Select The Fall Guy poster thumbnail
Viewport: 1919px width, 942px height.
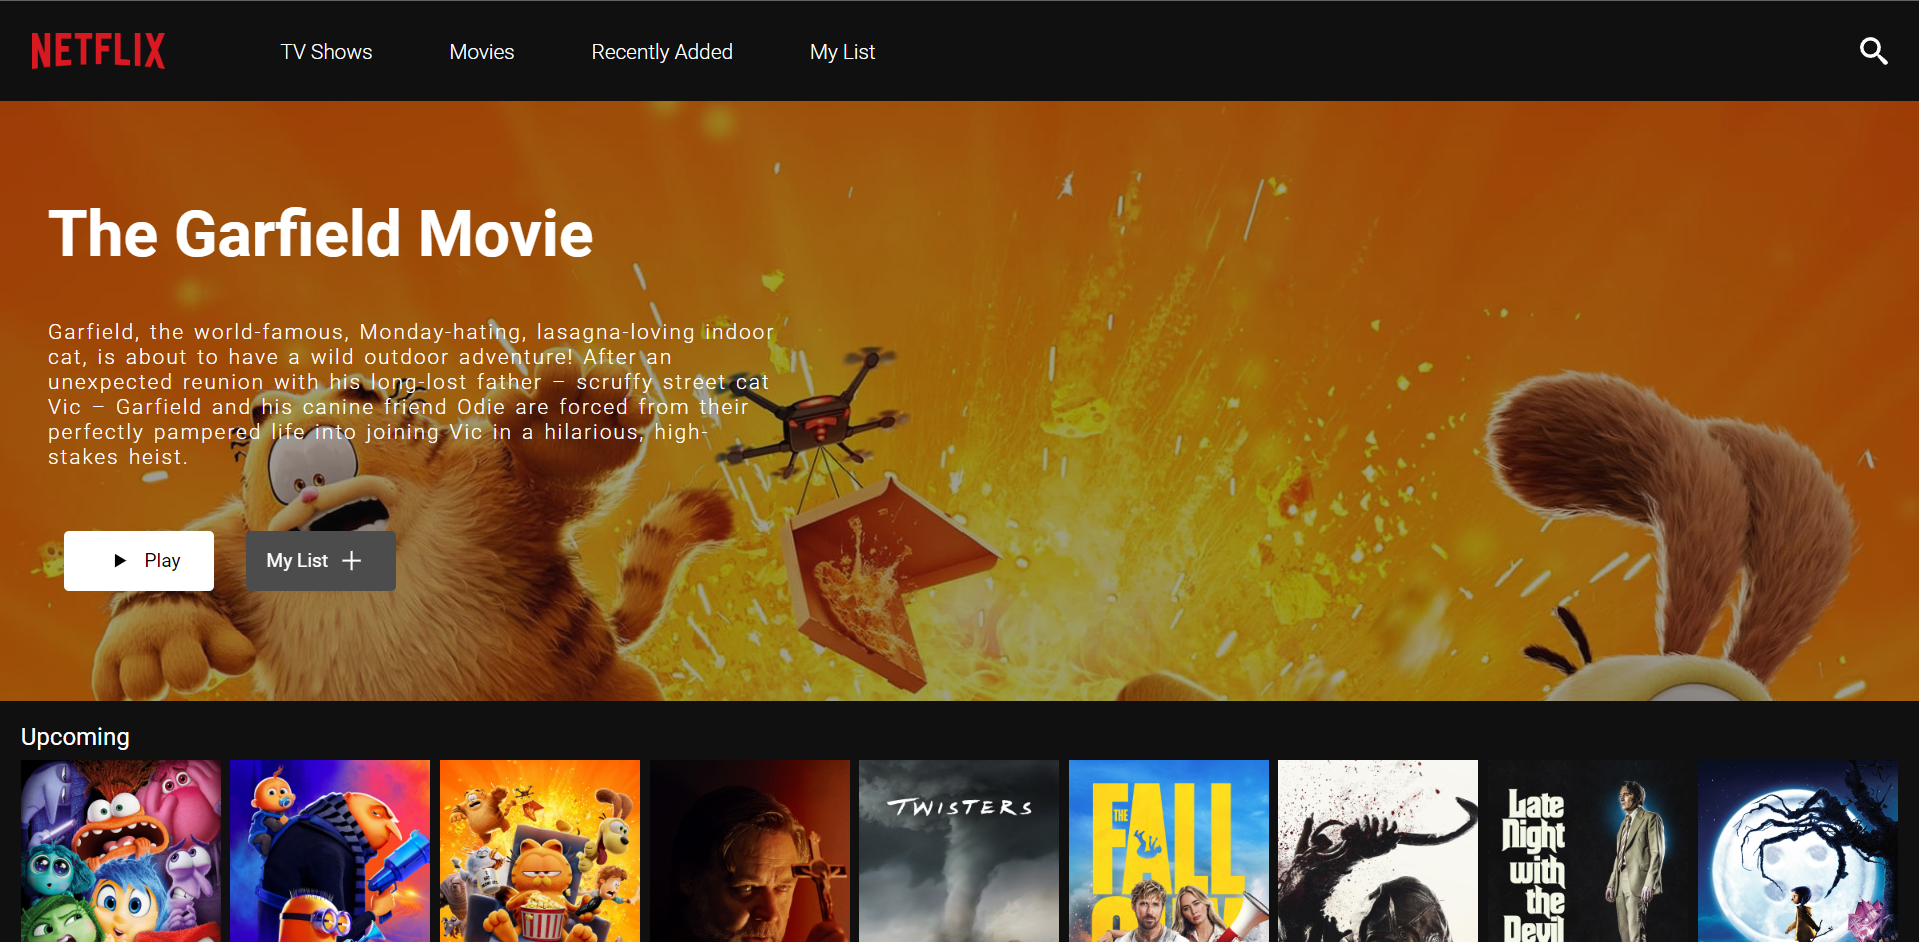pyautogui.click(x=1169, y=851)
